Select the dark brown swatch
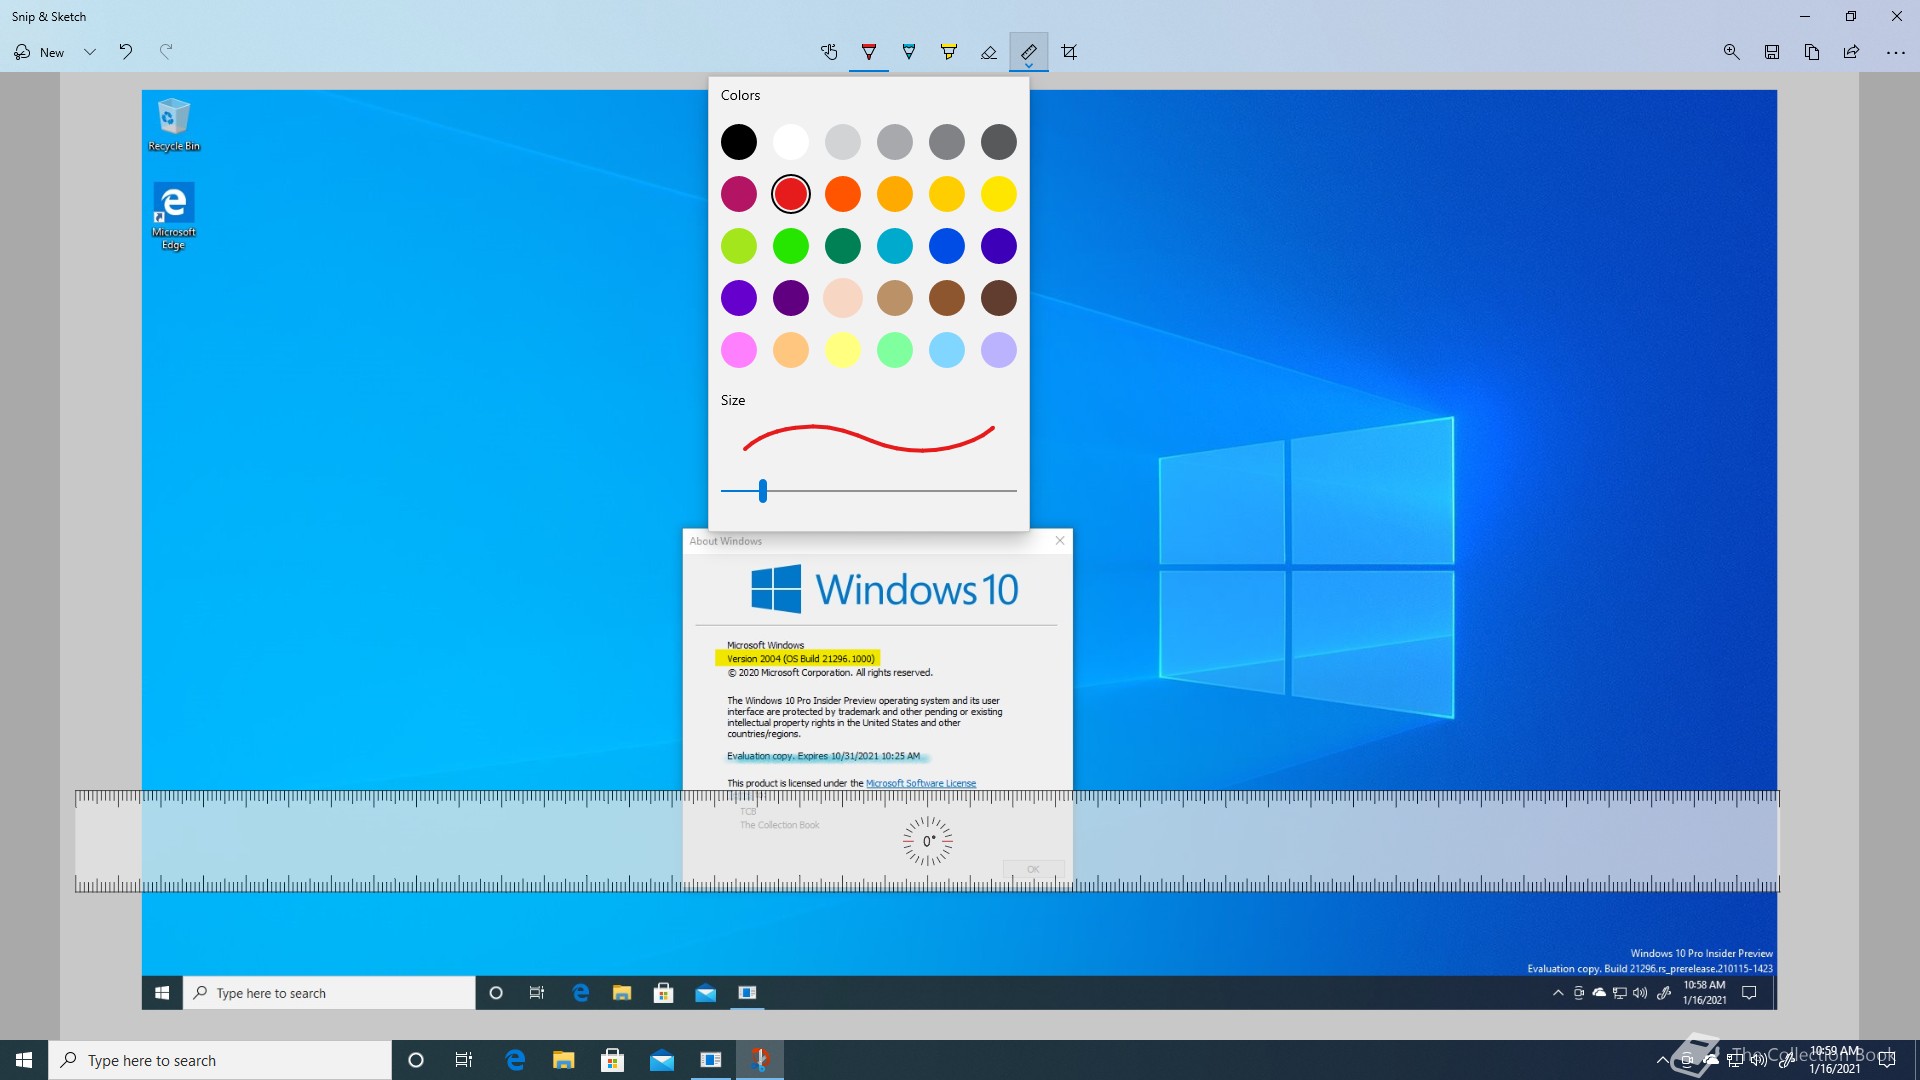This screenshot has width=1920, height=1080. pos(999,298)
